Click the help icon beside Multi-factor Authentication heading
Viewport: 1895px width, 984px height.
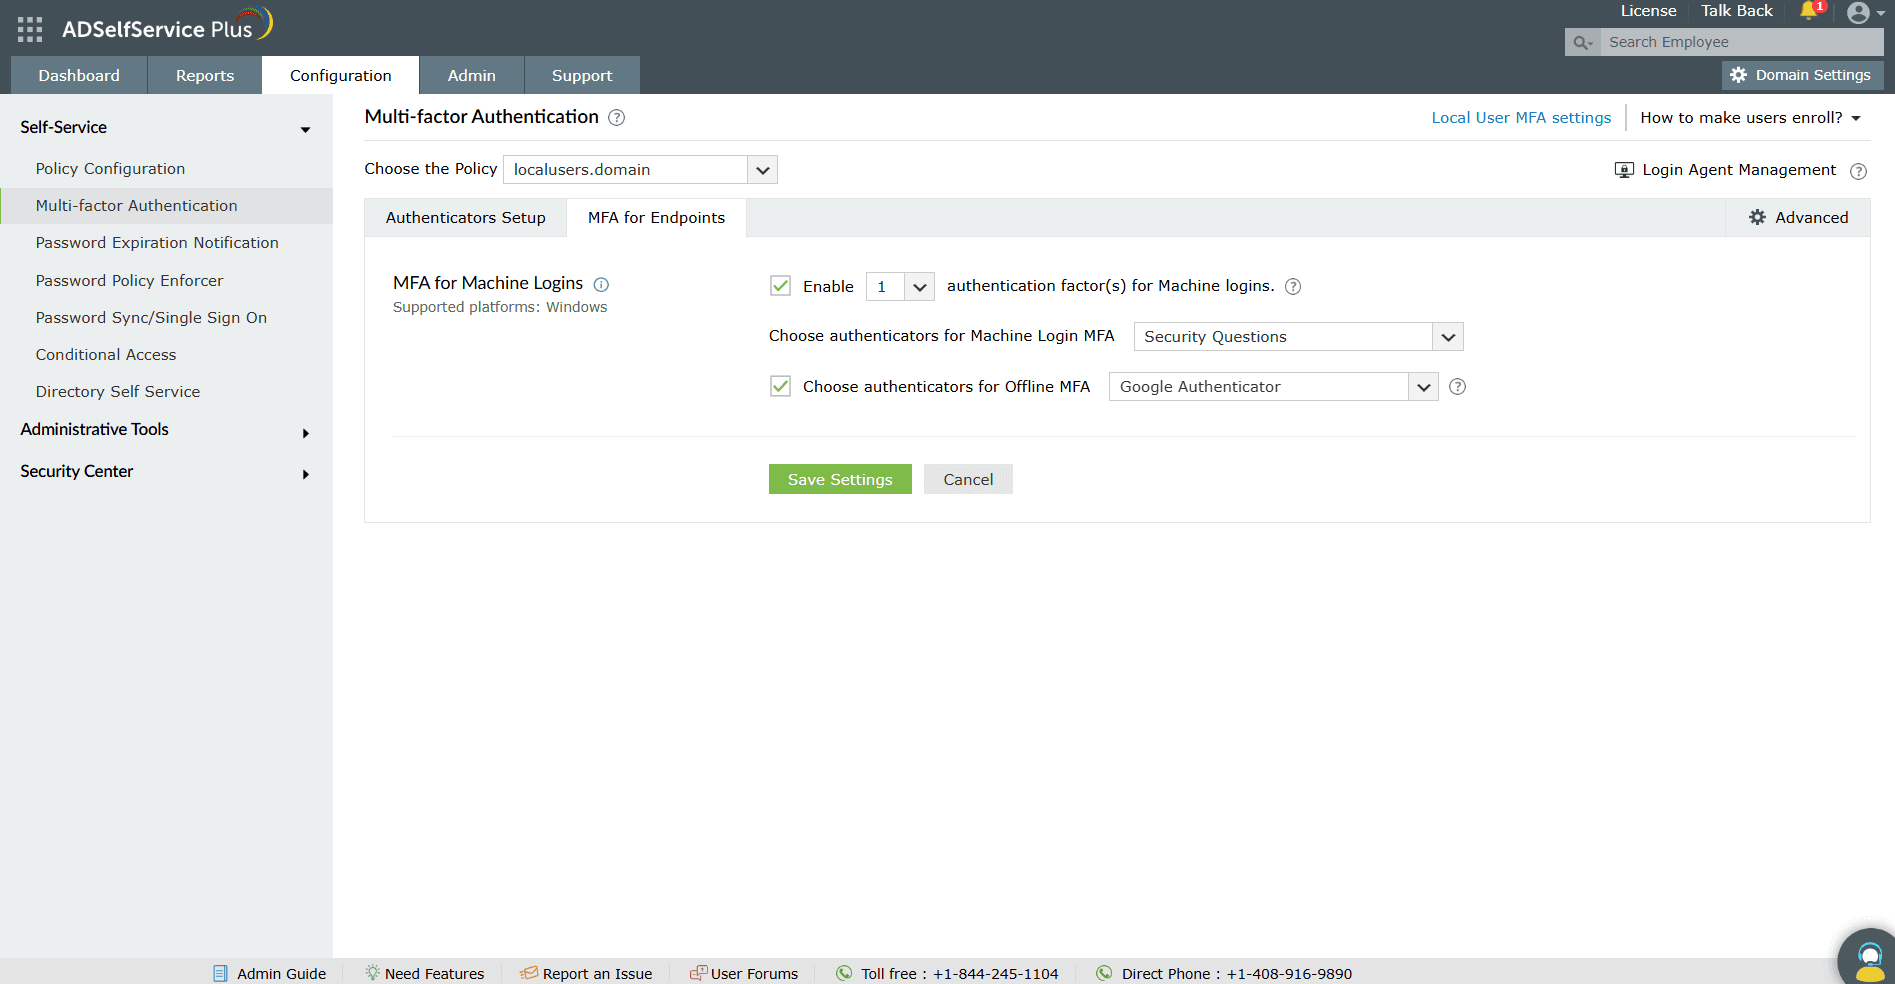(617, 117)
